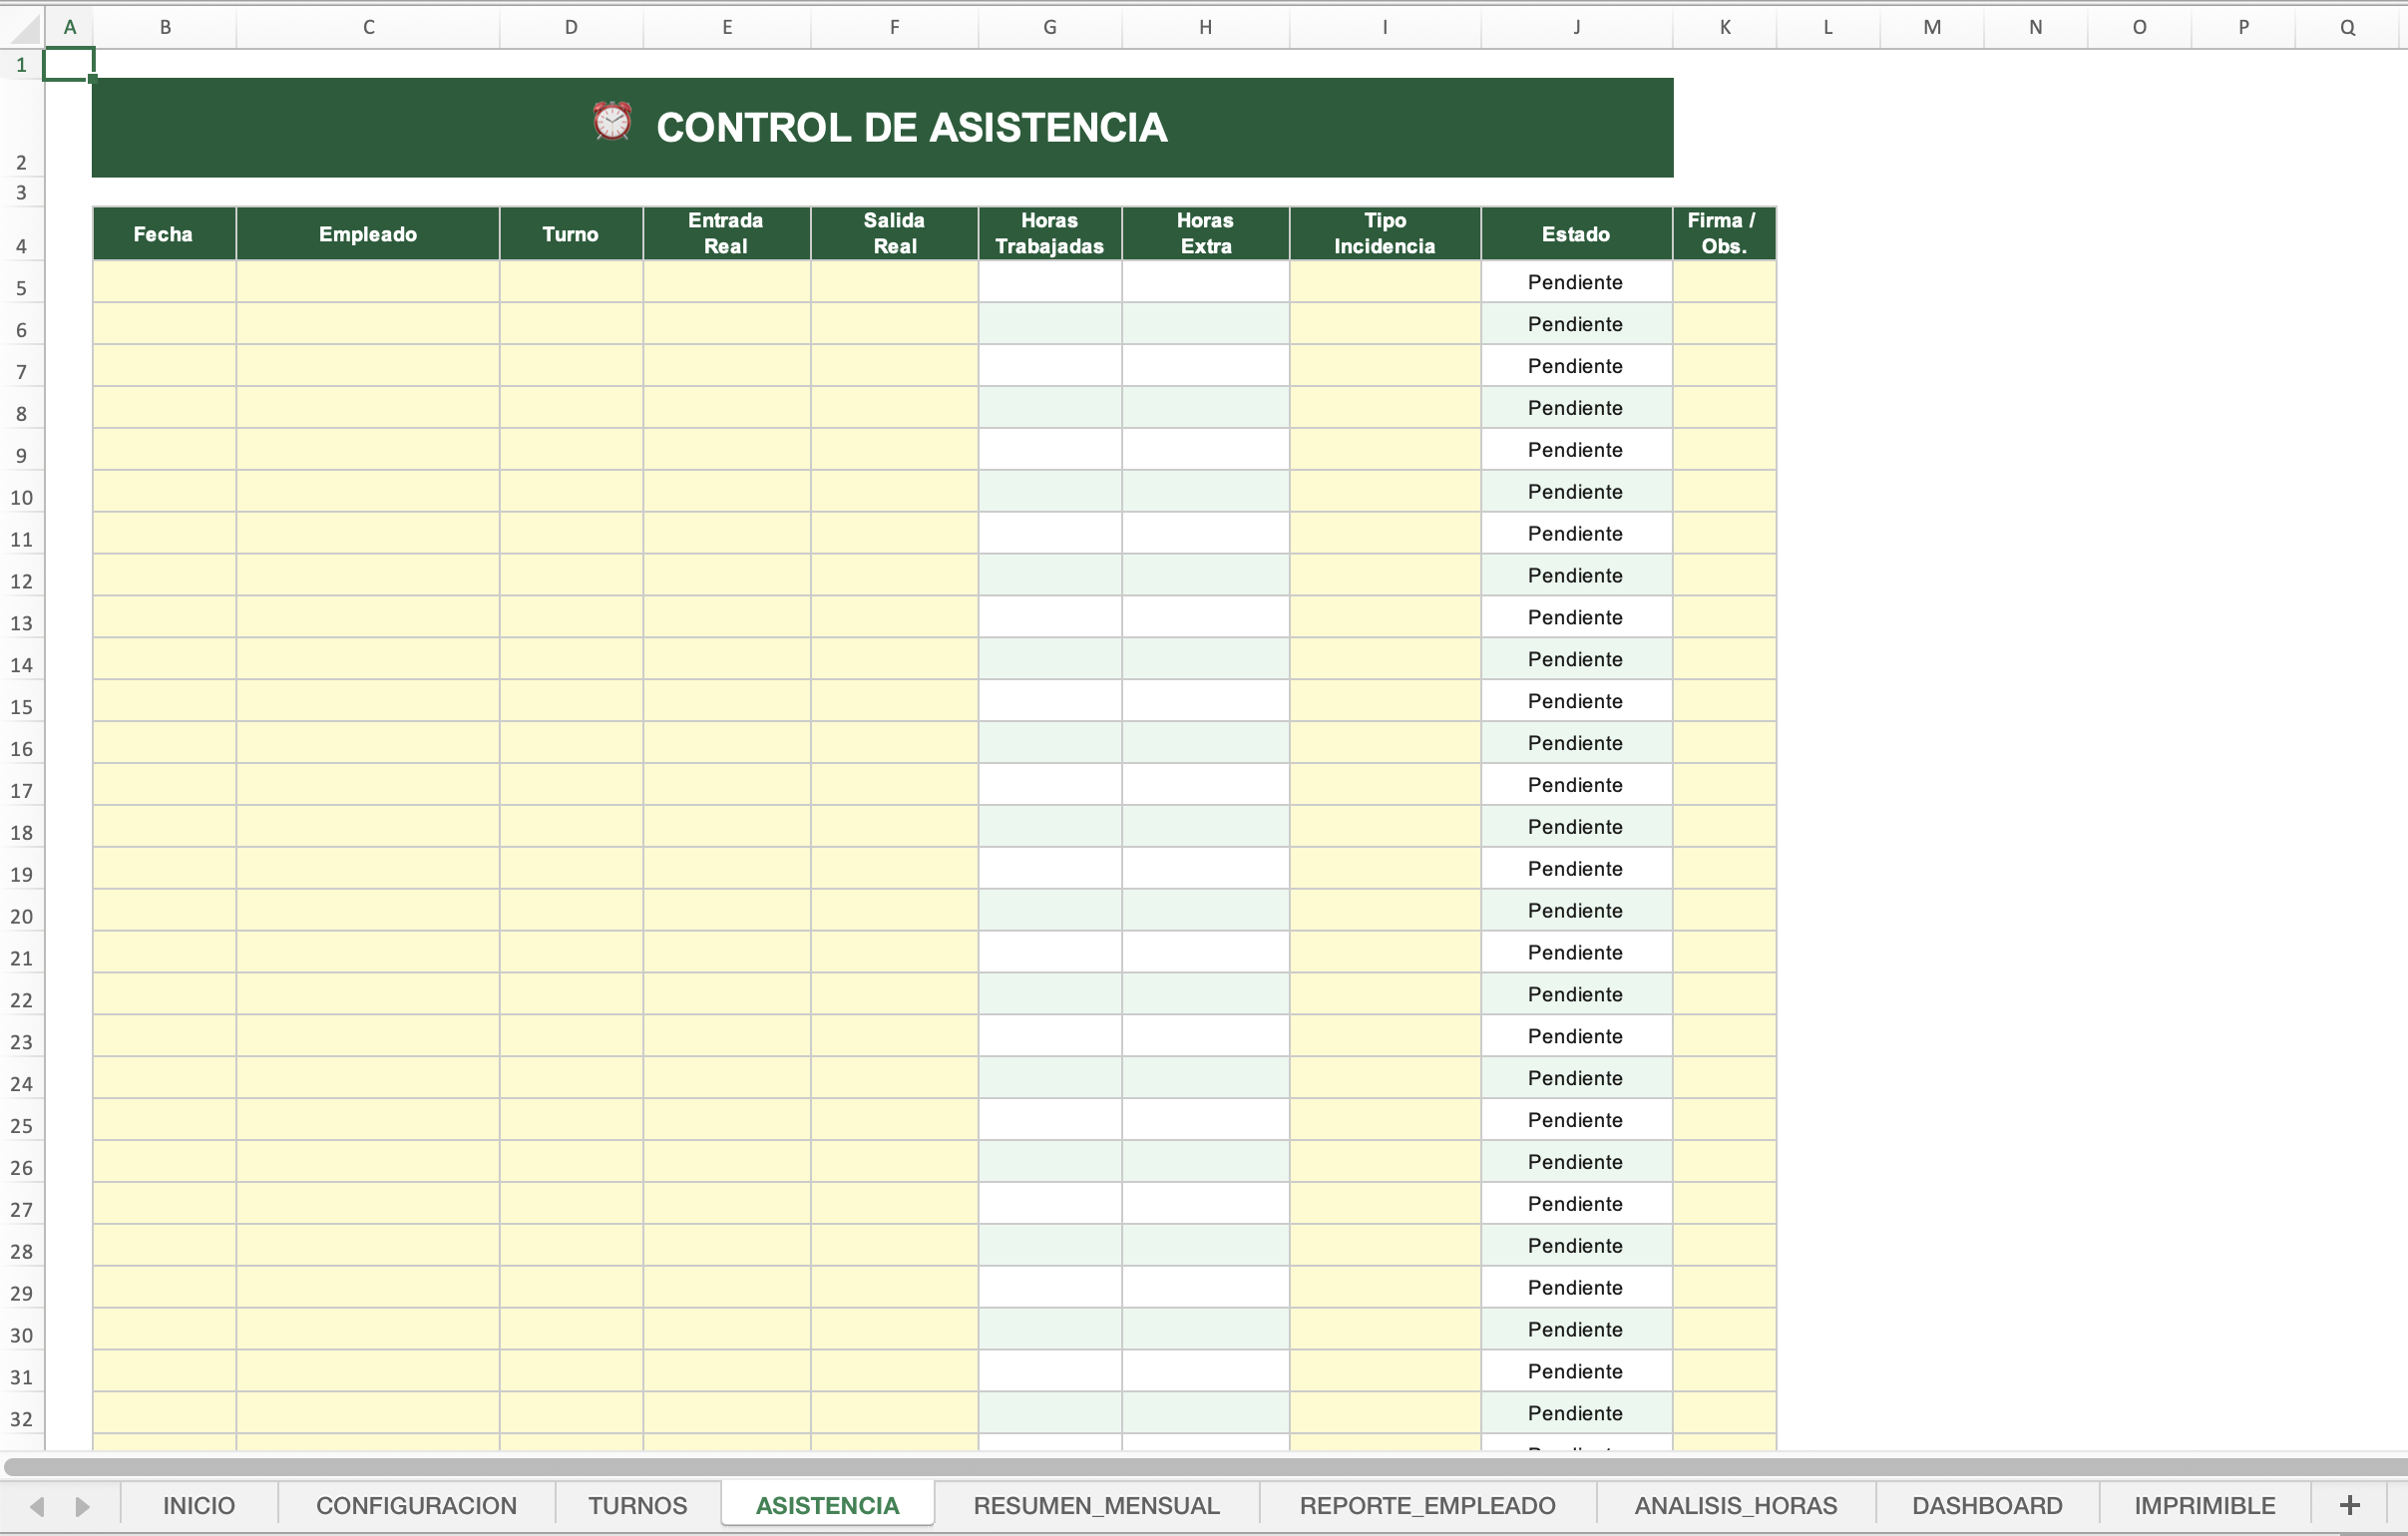
Task: Select column M header
Action: point(1932,27)
